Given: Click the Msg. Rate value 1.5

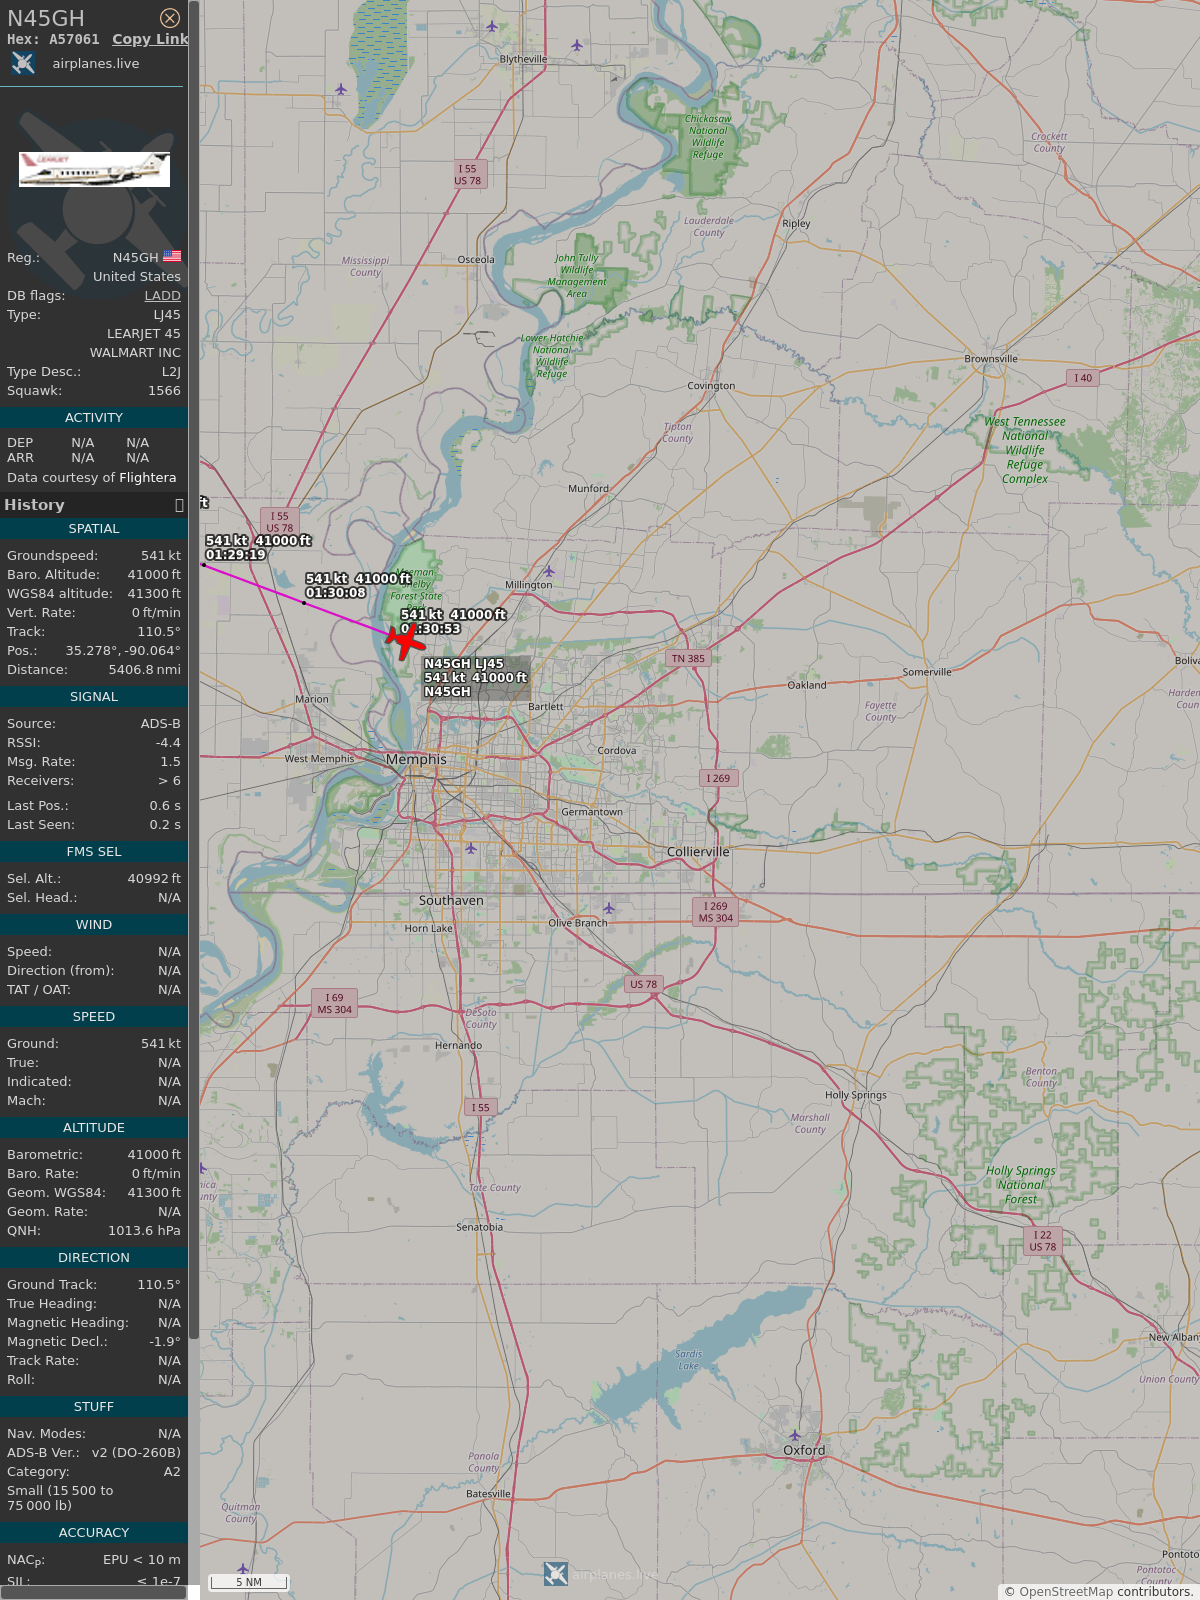Looking at the screenshot, I should coord(171,762).
